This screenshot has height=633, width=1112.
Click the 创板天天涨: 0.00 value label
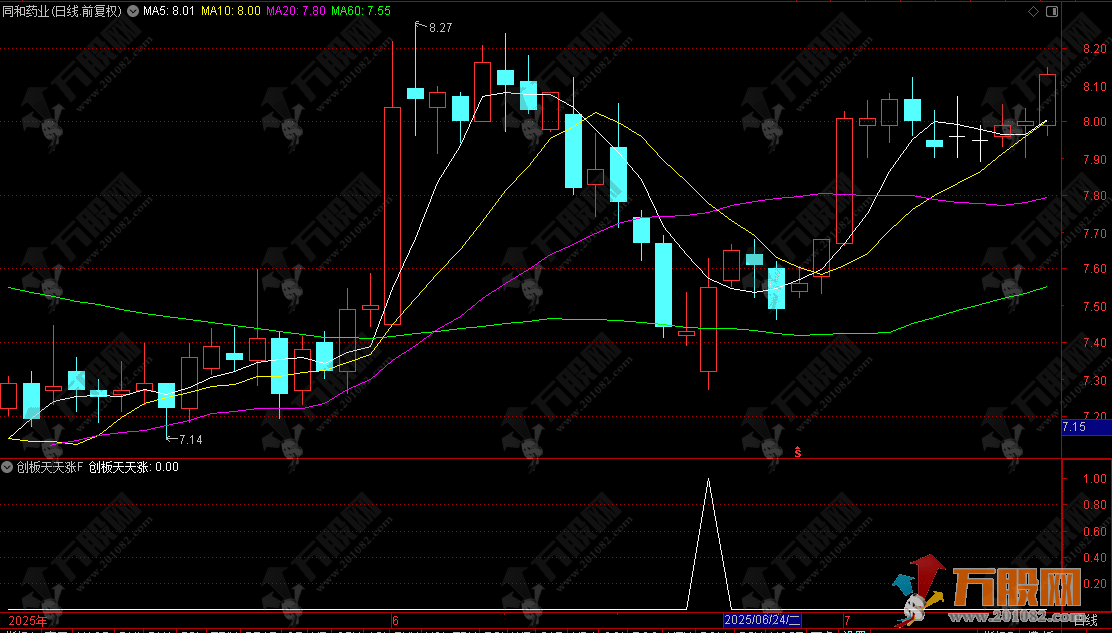tap(133, 467)
